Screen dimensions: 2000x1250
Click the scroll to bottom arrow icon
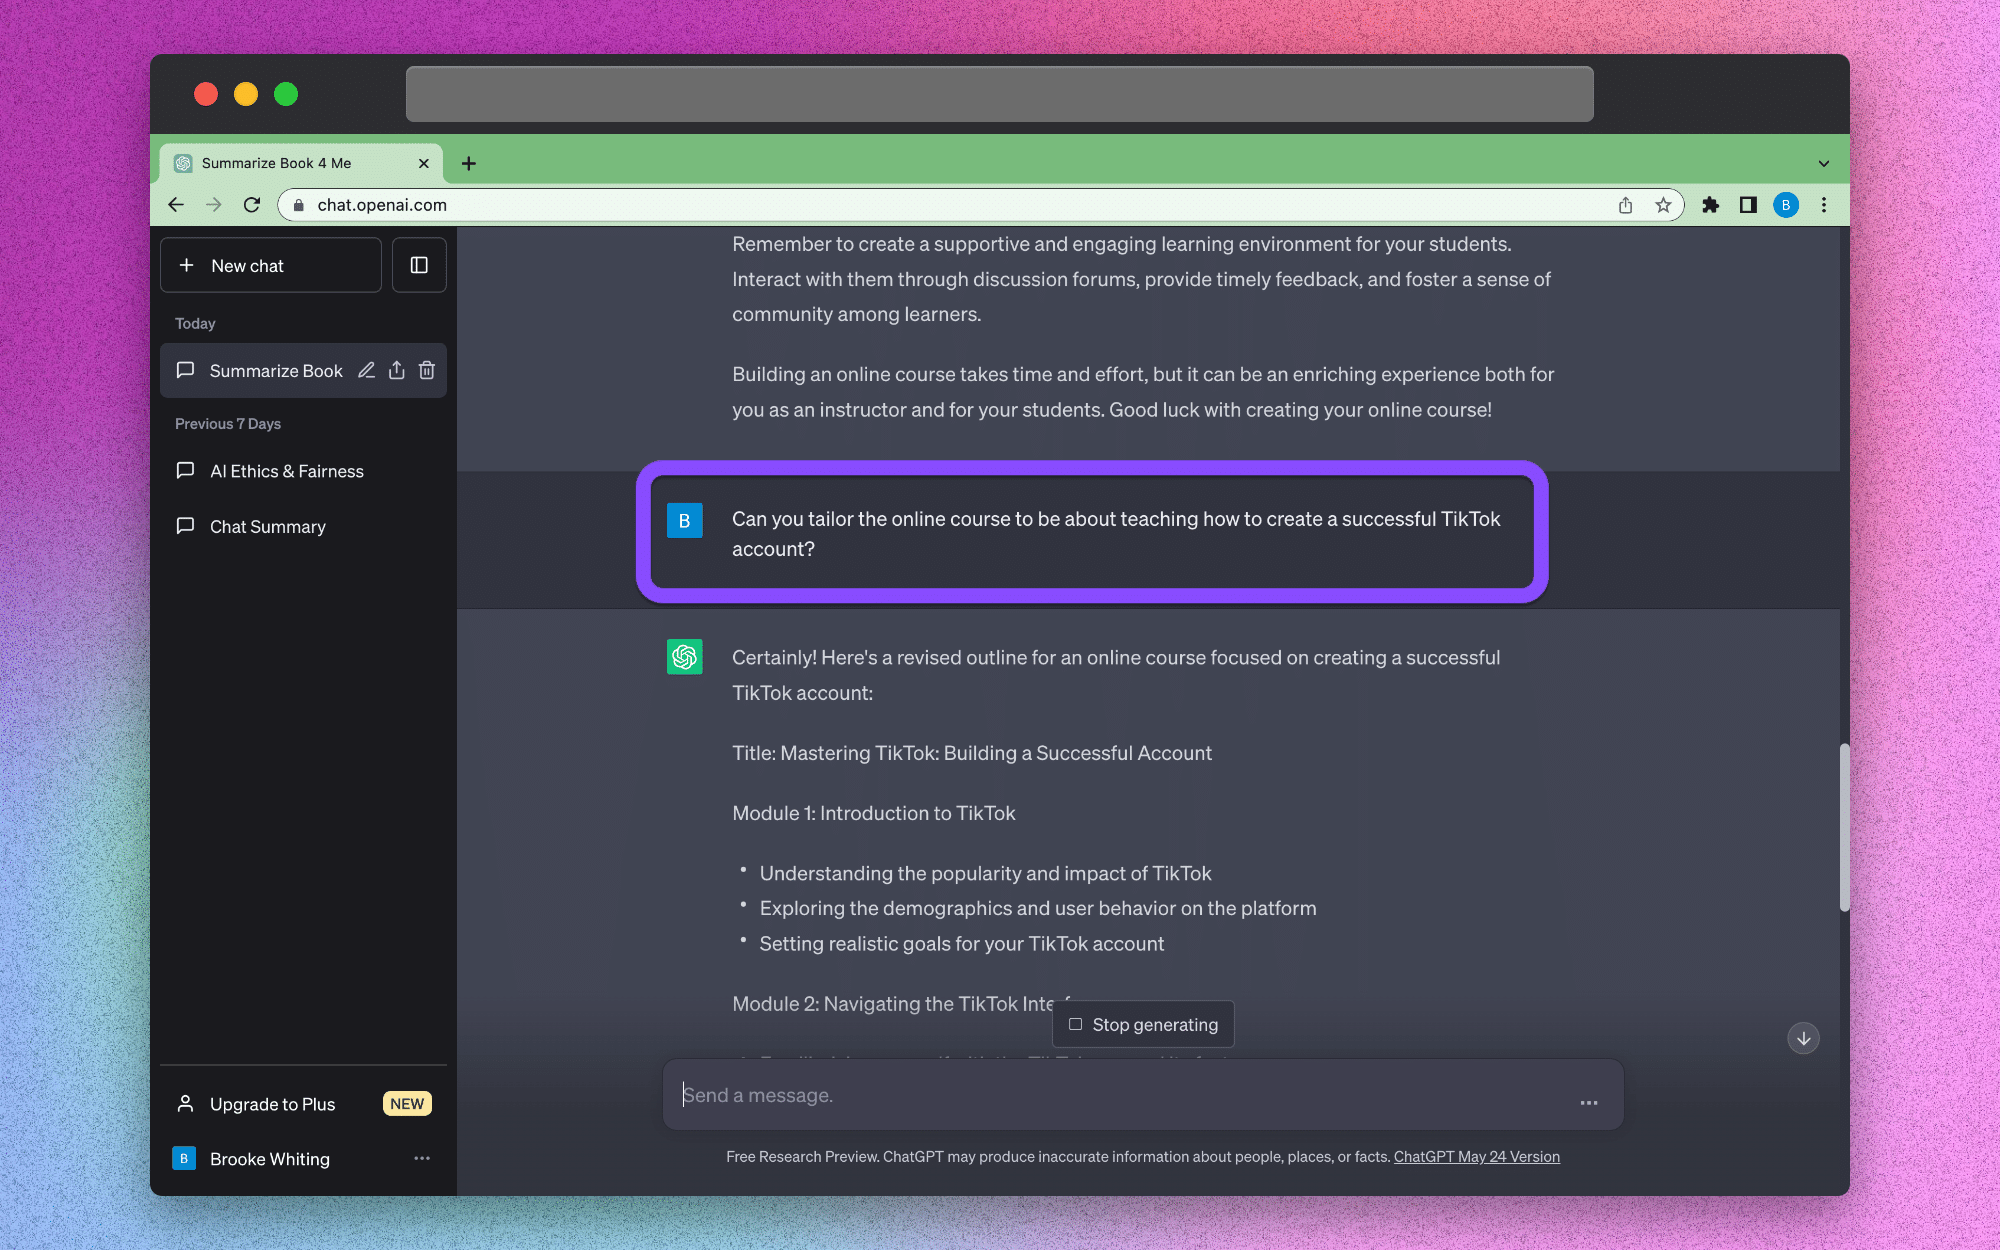(1803, 1037)
